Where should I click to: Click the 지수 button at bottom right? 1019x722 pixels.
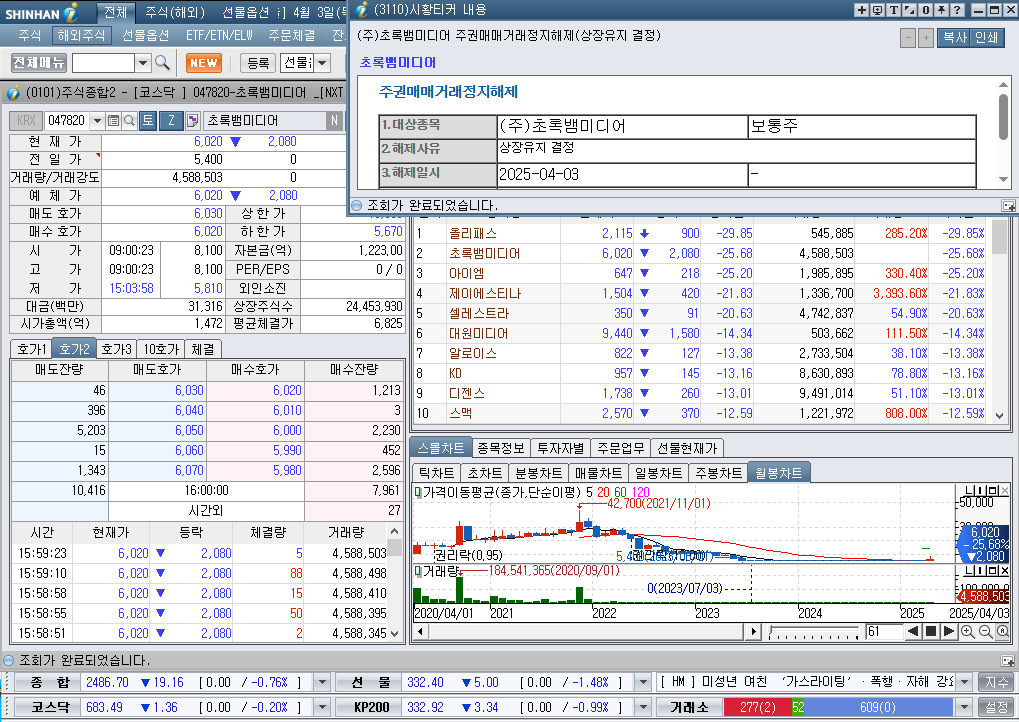(996, 682)
